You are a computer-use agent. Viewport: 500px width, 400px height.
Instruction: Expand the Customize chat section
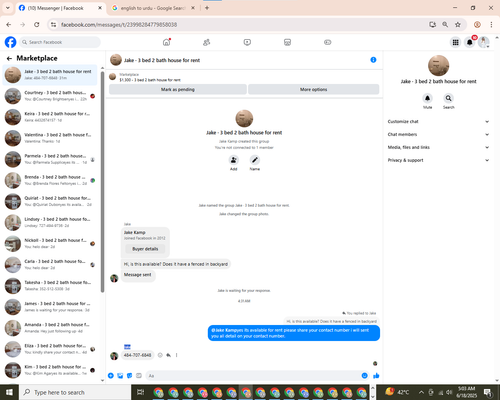438,122
